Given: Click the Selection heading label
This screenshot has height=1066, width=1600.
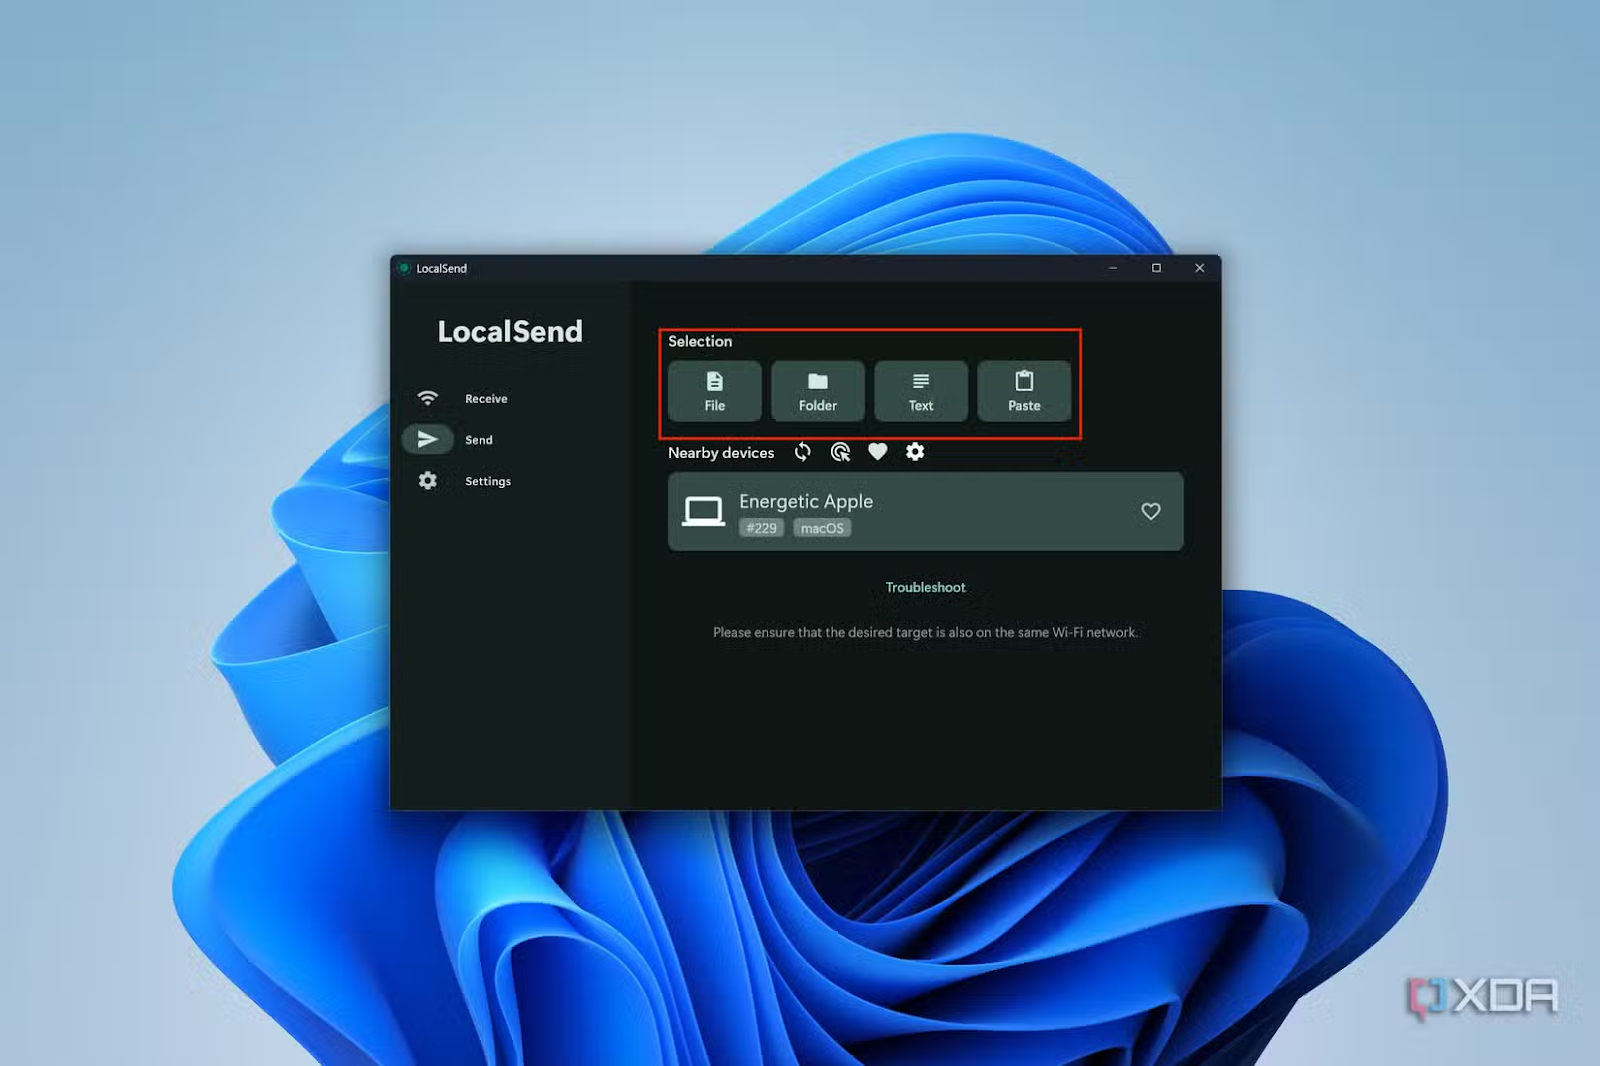Looking at the screenshot, I should coord(700,341).
